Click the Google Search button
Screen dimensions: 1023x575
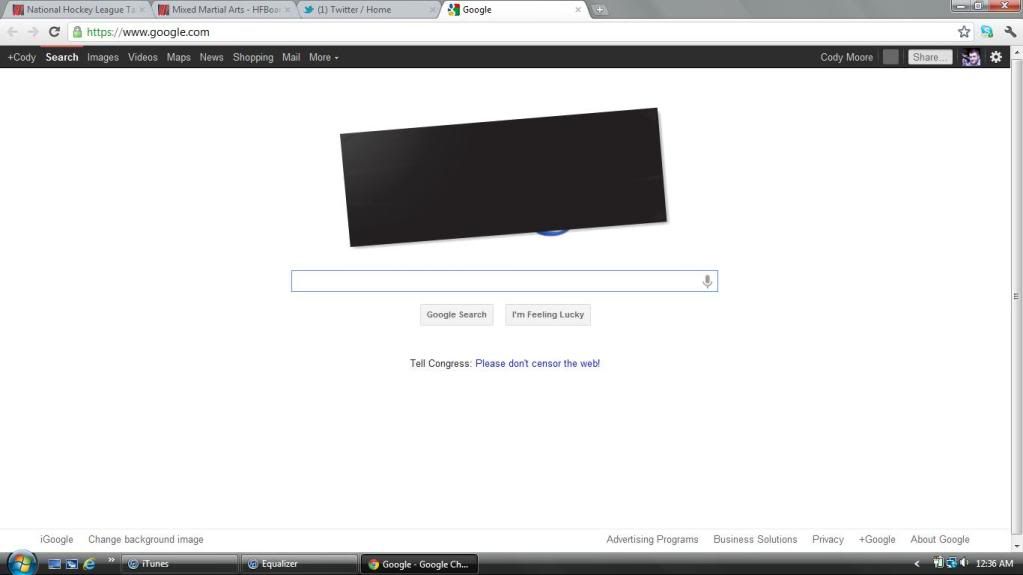[x=457, y=315]
